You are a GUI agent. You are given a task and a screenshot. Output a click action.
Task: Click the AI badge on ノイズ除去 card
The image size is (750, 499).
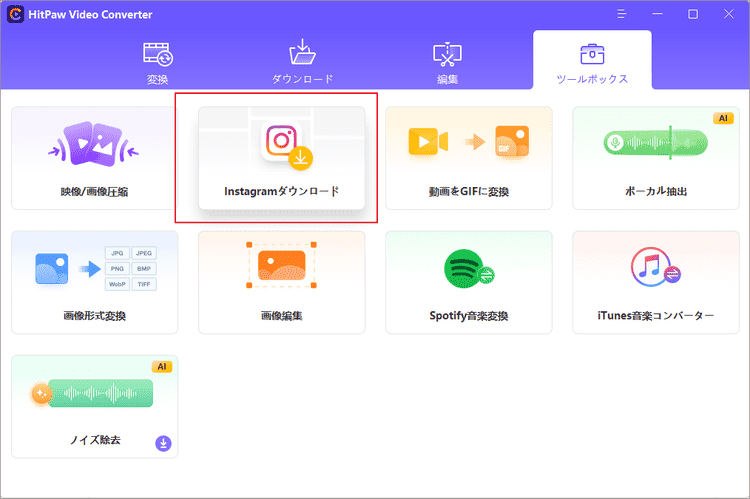[x=162, y=366]
